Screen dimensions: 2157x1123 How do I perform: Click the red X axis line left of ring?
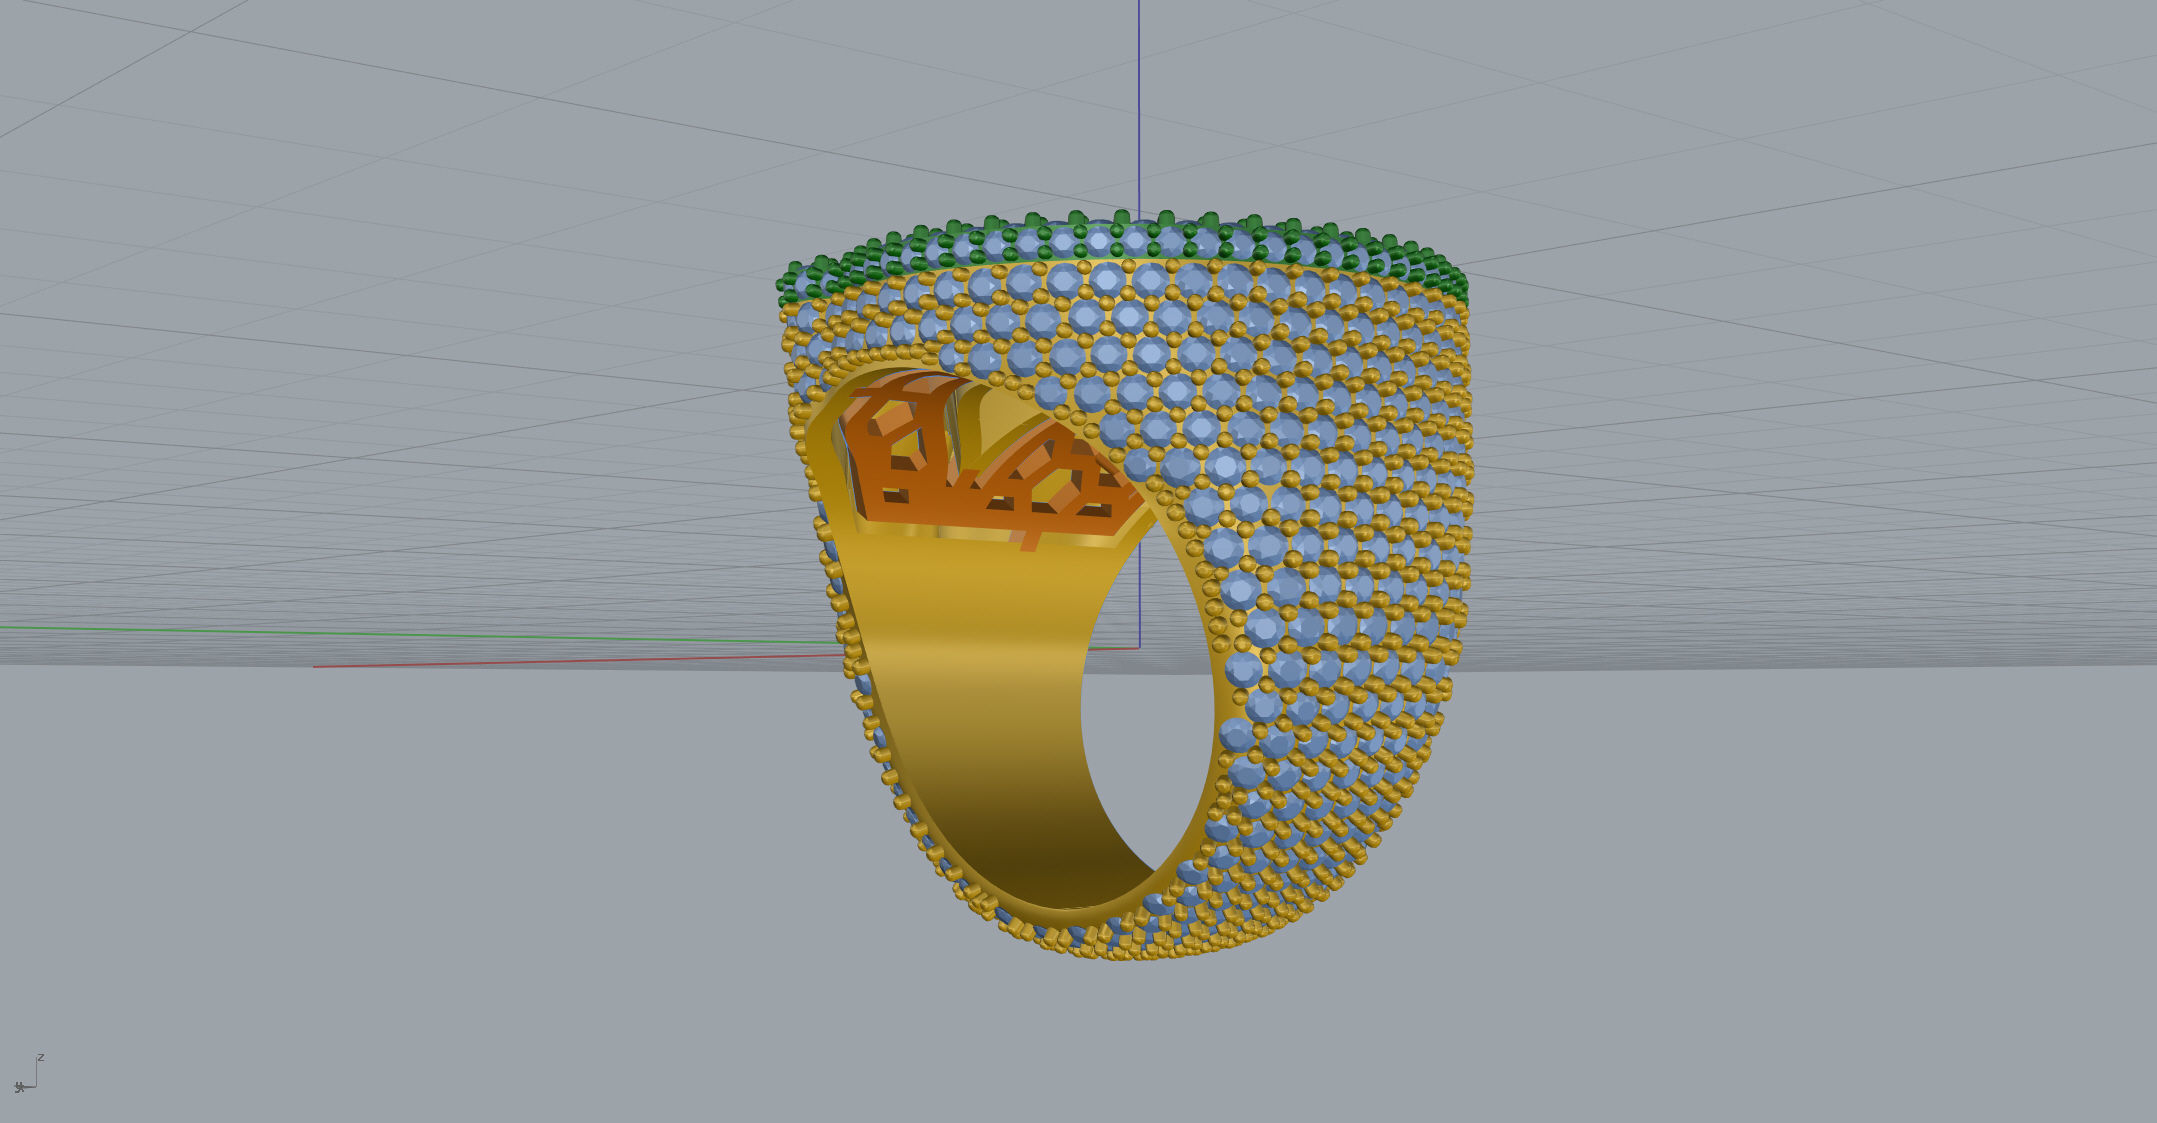tap(580, 660)
